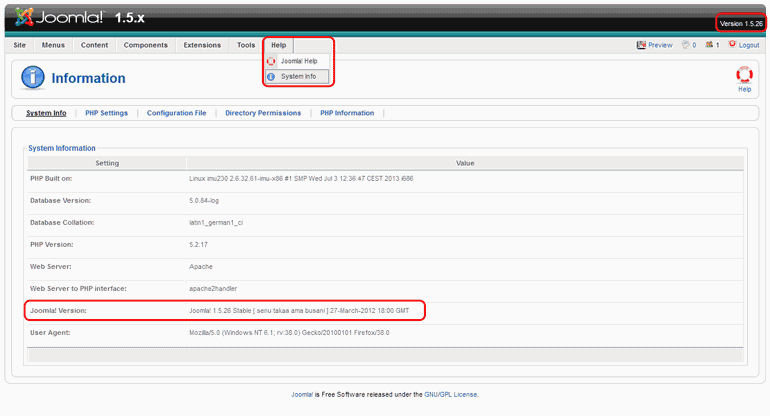Click the Logout icon
770x416 pixels.
coord(732,44)
